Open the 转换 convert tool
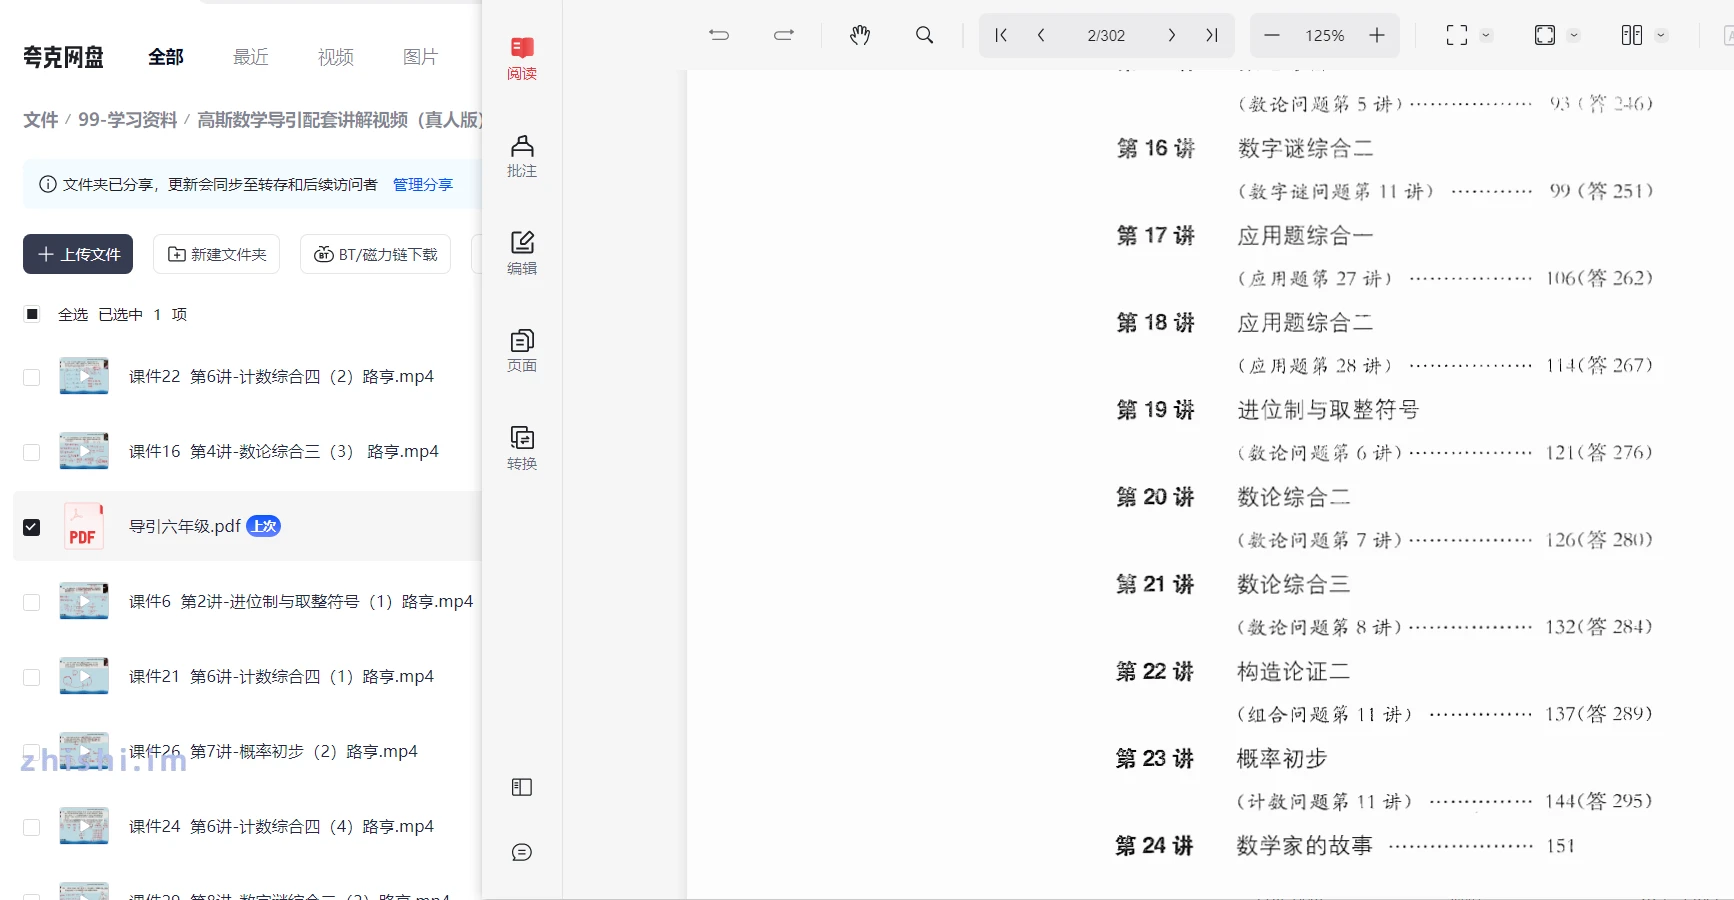 tap(522, 448)
